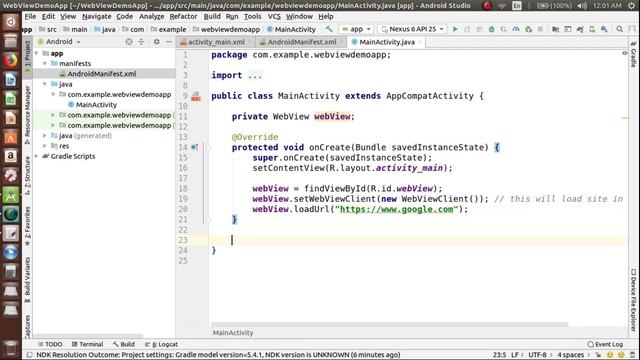Click editor horizontal scrollbar
This screenshot has width=640, height=360.
pos(389,324)
